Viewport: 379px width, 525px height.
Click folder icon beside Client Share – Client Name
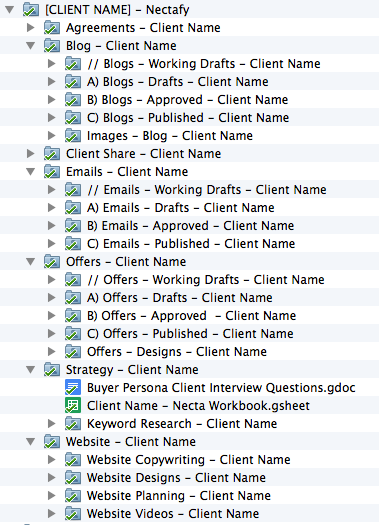point(52,153)
